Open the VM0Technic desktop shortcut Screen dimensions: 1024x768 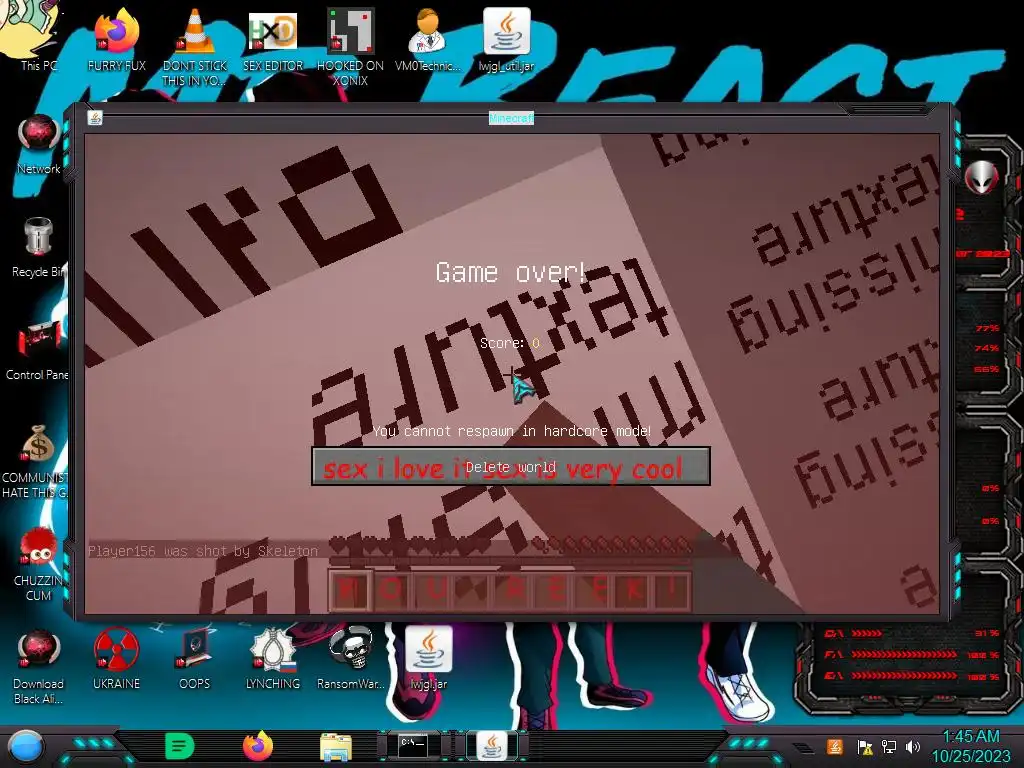428,39
